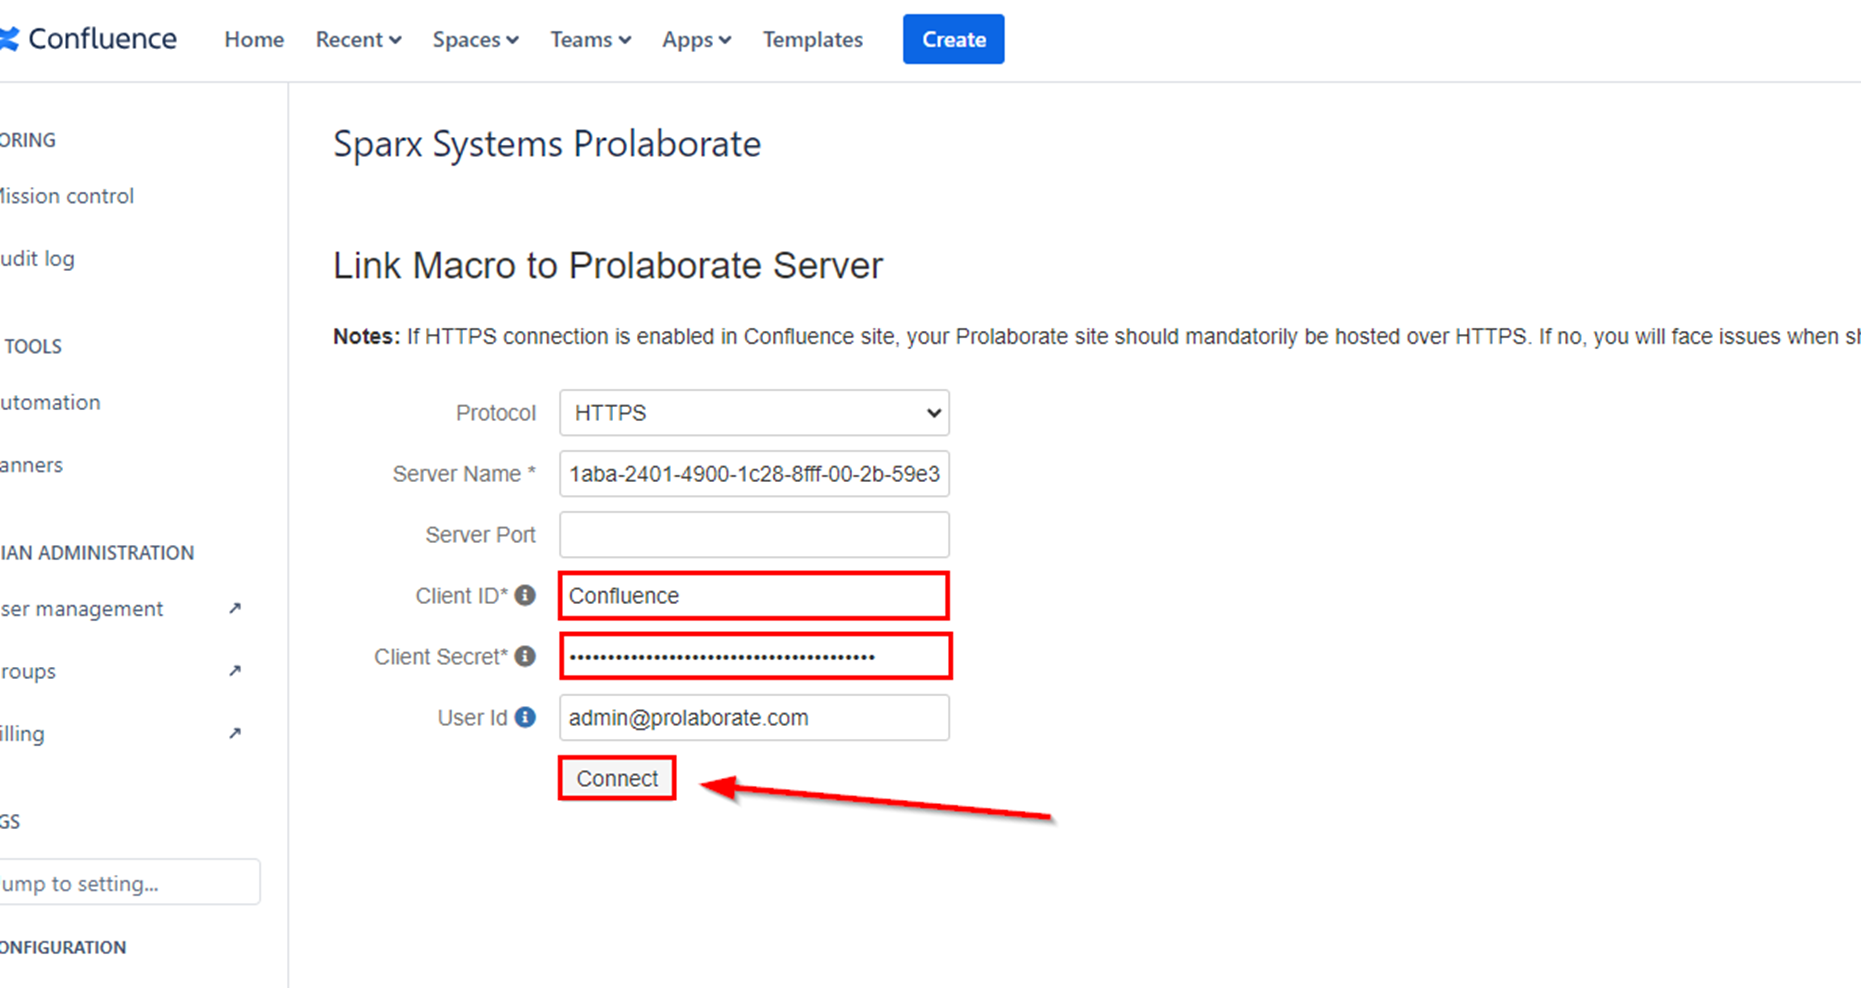Viewport: 1861px width, 988px height.
Task: Open User management in the sidebar
Action: [x=81, y=609]
